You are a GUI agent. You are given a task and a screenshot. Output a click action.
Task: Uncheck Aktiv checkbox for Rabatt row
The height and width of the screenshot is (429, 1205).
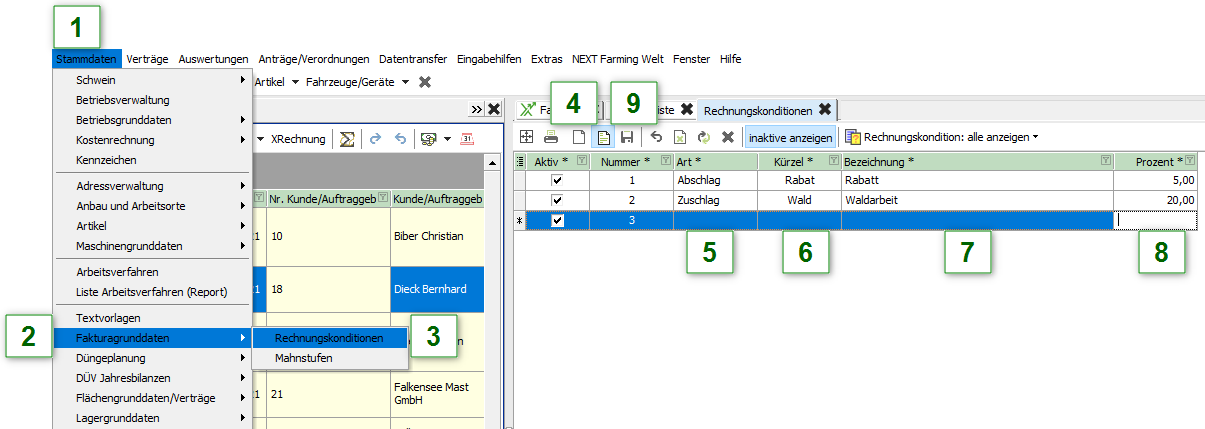tap(558, 181)
